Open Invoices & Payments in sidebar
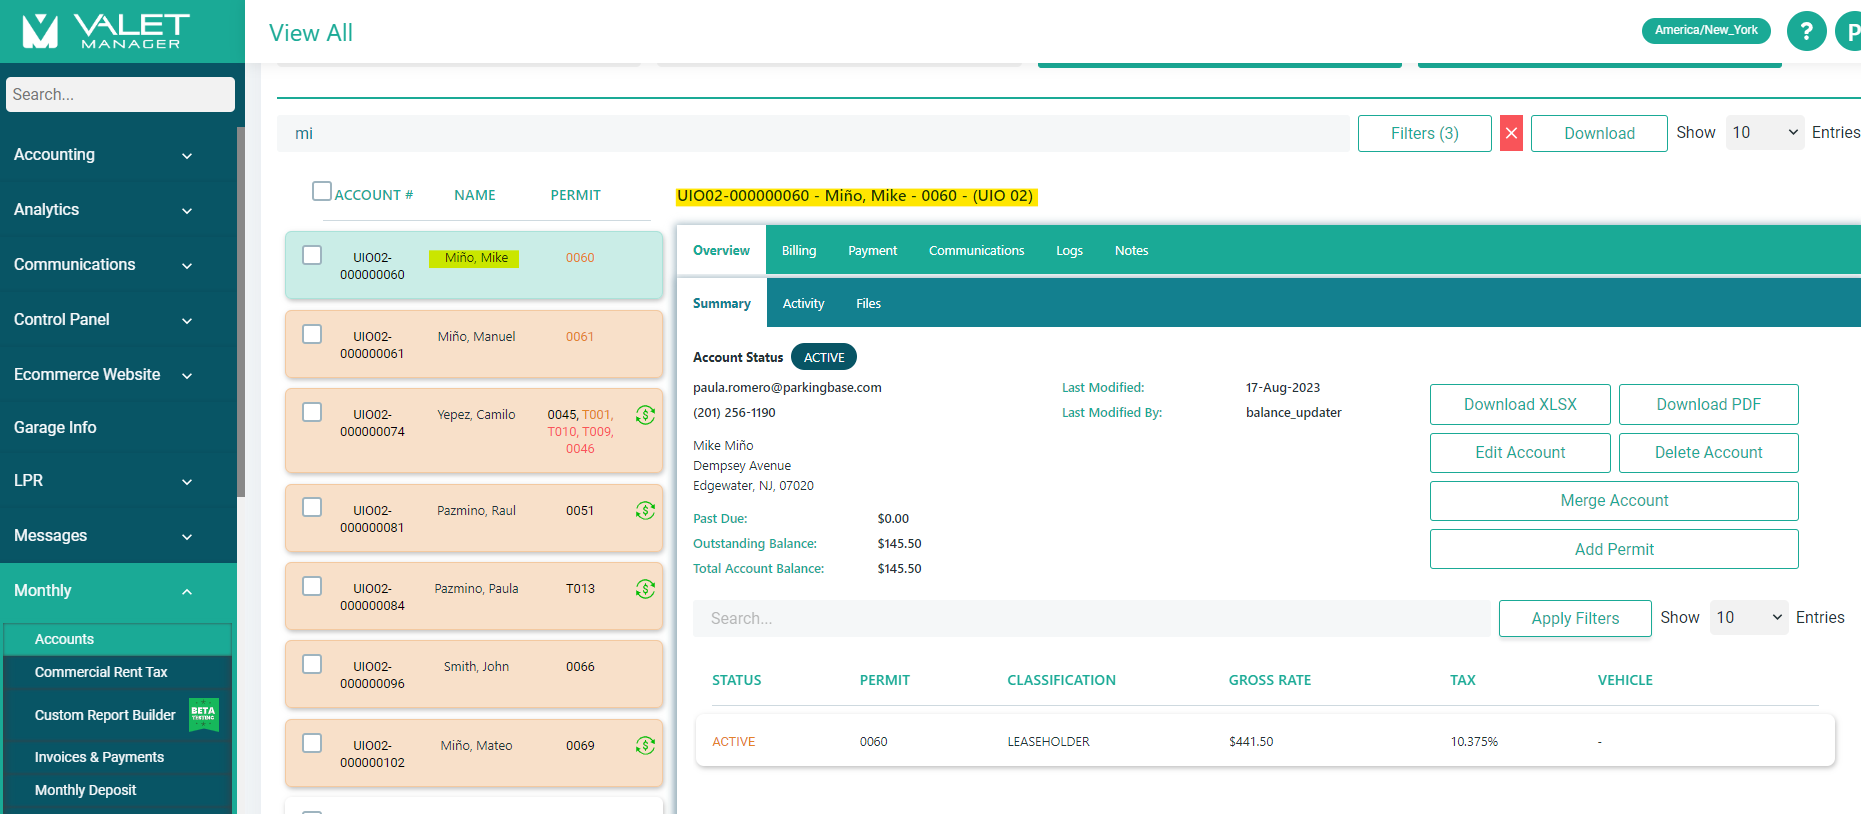1861x814 pixels. [x=99, y=757]
